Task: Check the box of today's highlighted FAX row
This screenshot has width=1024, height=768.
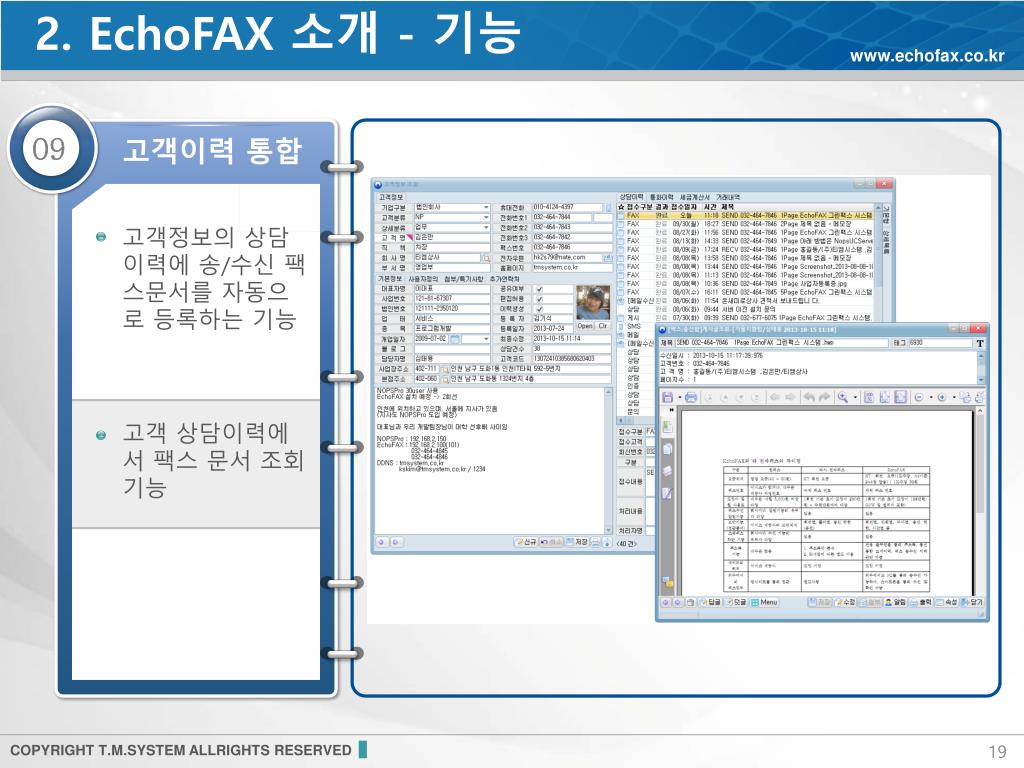Action: click(x=621, y=216)
